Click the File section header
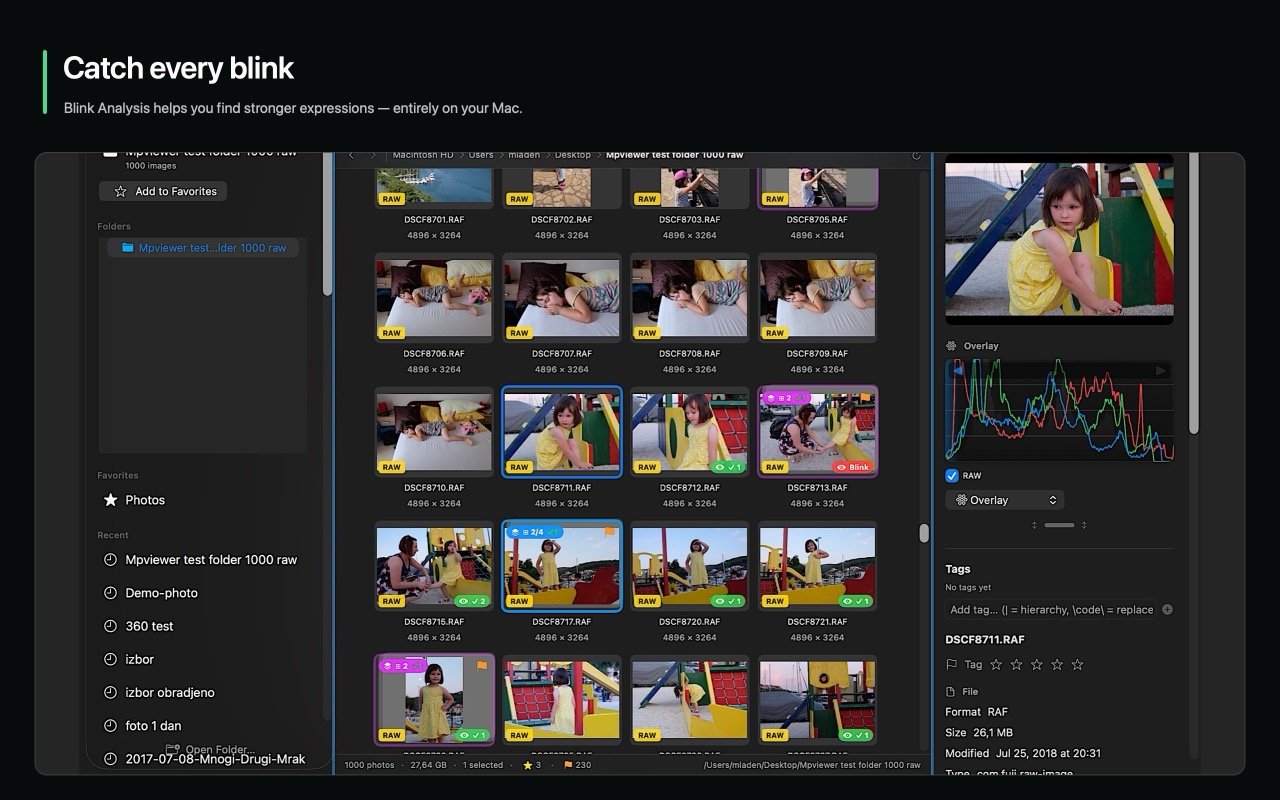Viewport: 1280px width, 800px height. [x=962, y=691]
